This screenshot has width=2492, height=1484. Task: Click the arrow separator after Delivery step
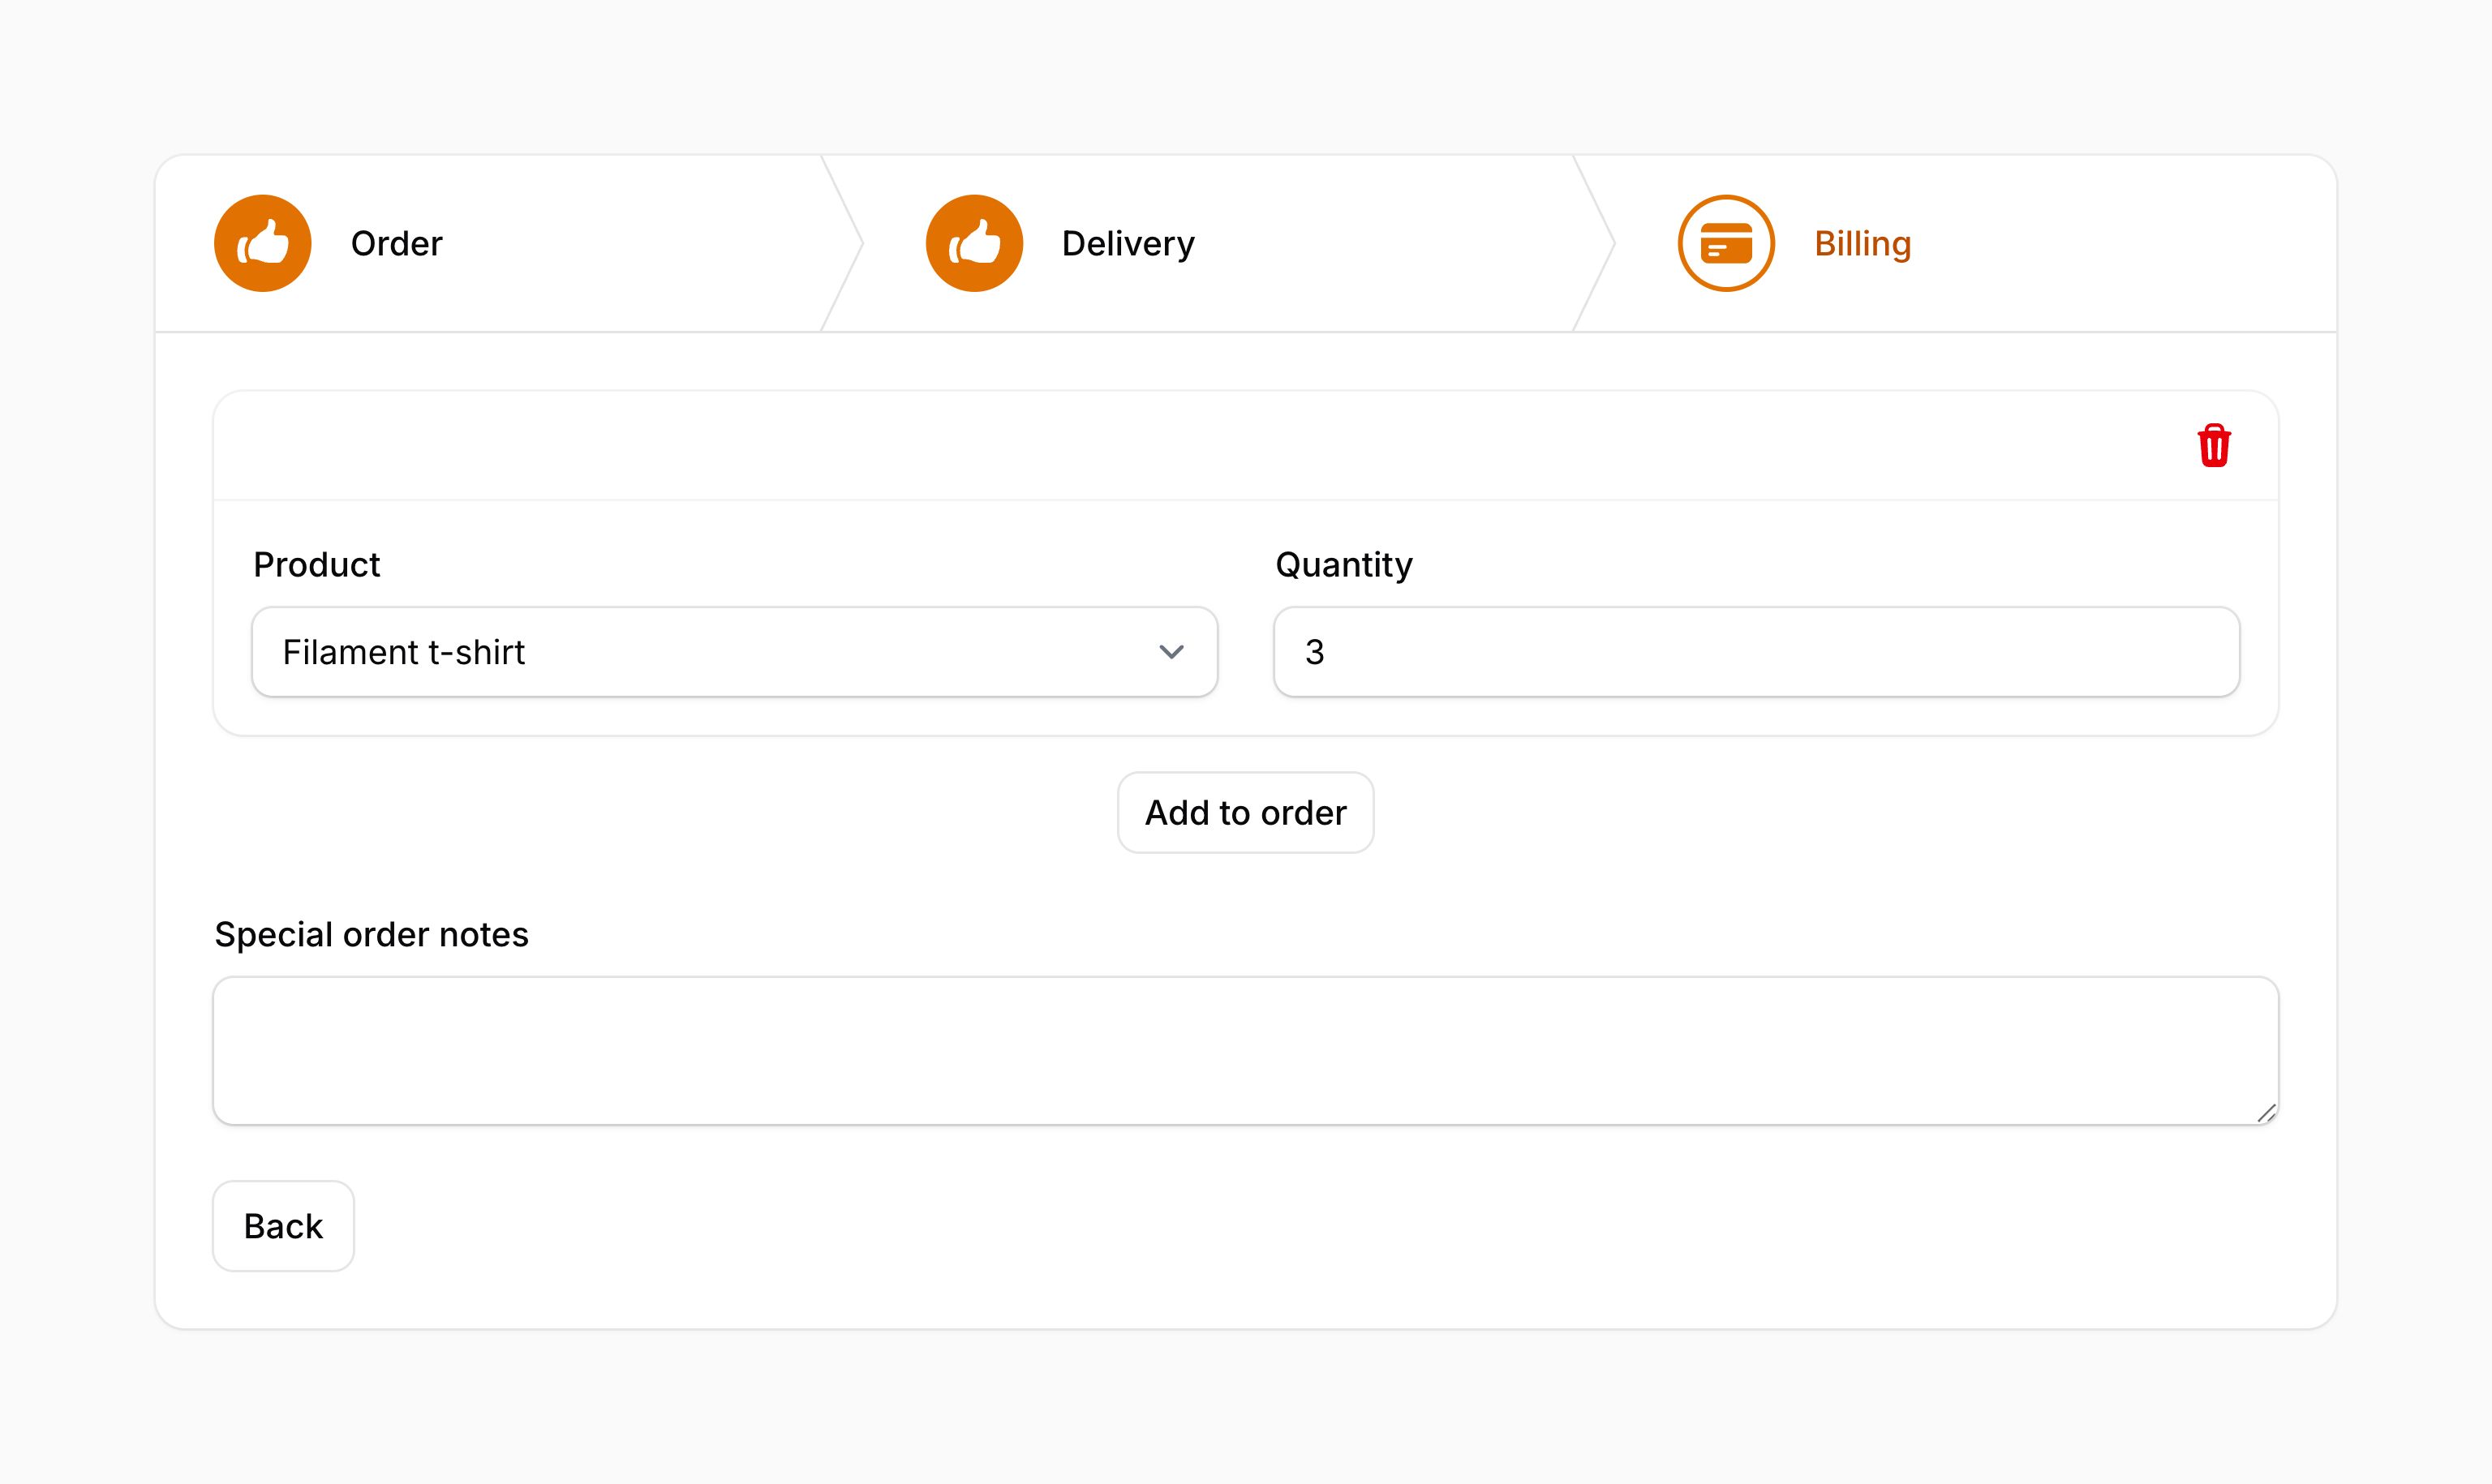[1594, 243]
